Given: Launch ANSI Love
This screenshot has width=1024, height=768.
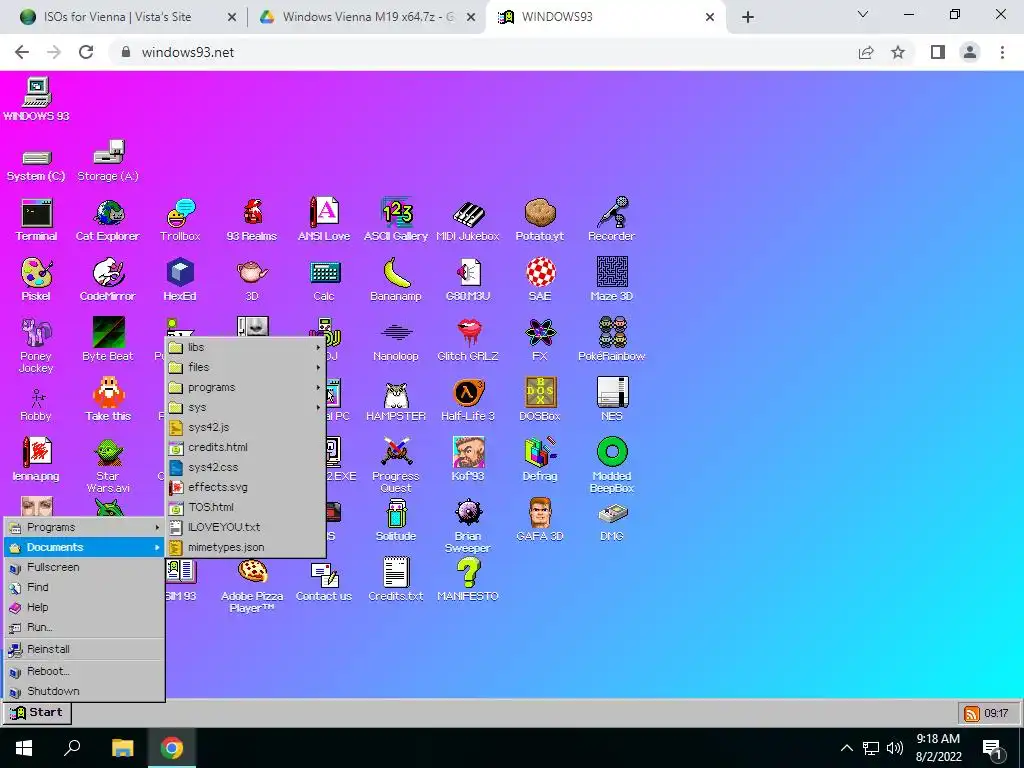Looking at the screenshot, I should coord(324,219).
